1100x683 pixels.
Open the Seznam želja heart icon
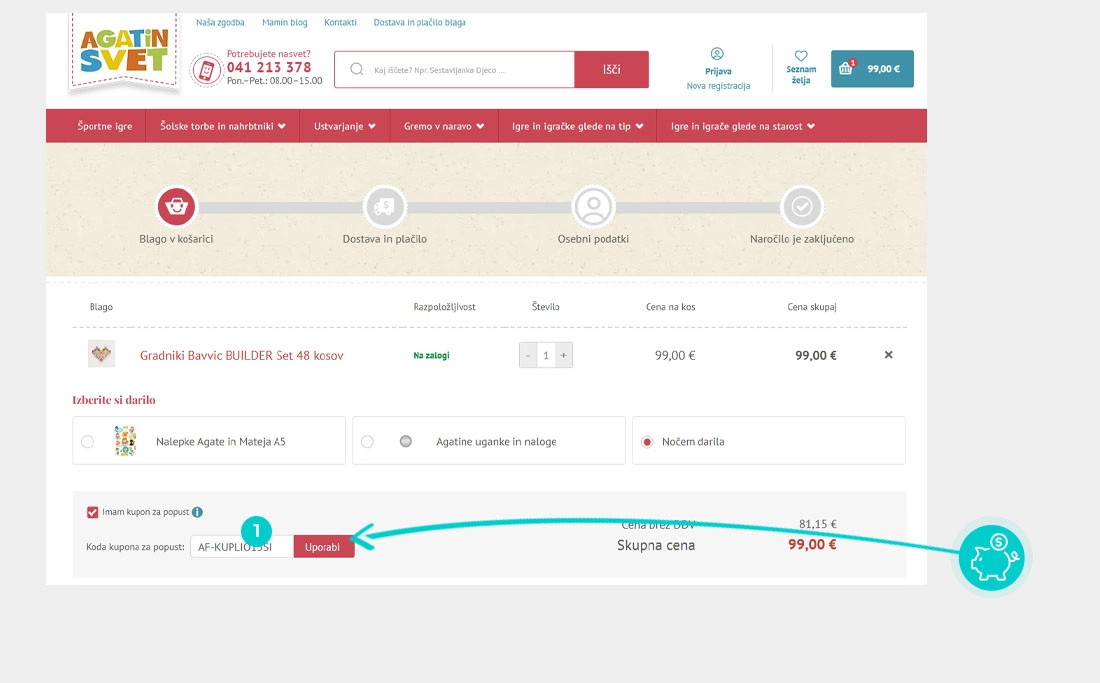click(x=801, y=57)
